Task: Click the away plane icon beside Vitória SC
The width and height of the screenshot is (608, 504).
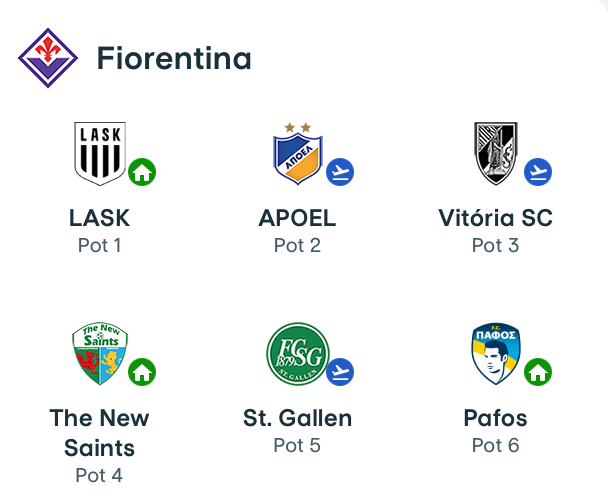Action: (538, 172)
